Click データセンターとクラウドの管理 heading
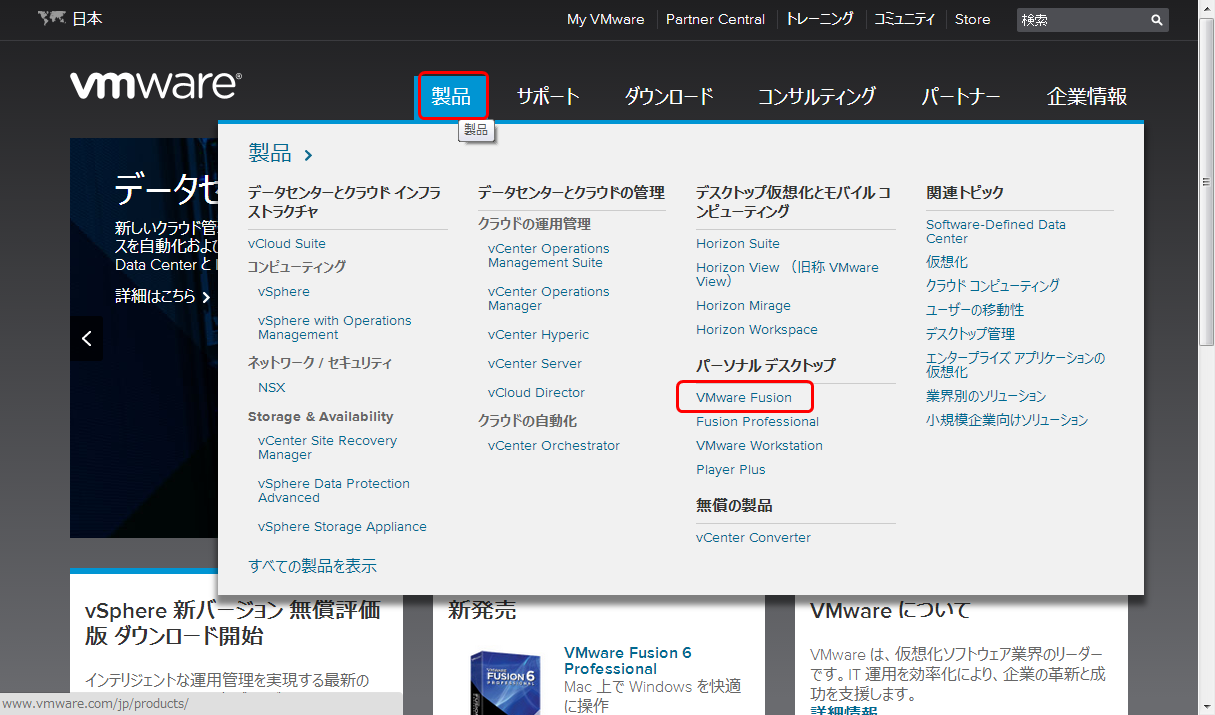 571,193
